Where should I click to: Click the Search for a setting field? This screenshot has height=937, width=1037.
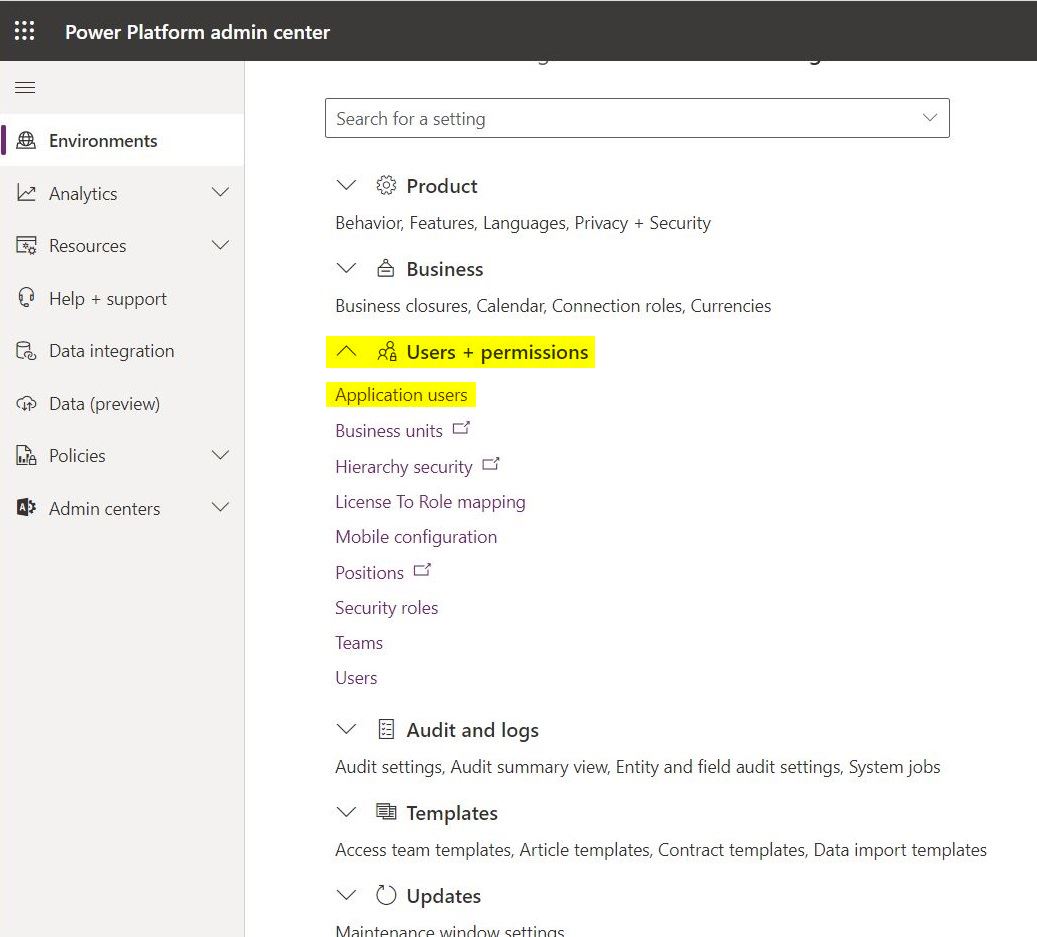[x=637, y=118]
